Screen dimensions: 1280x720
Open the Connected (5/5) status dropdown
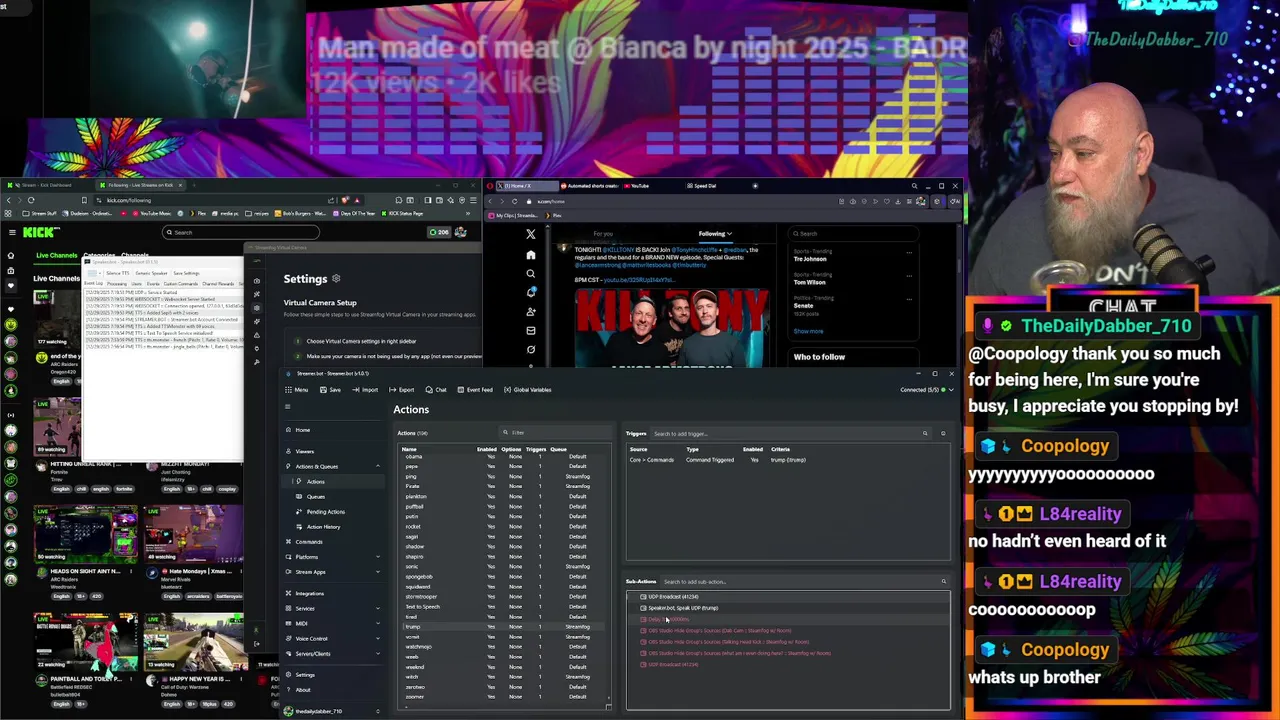(x=928, y=389)
